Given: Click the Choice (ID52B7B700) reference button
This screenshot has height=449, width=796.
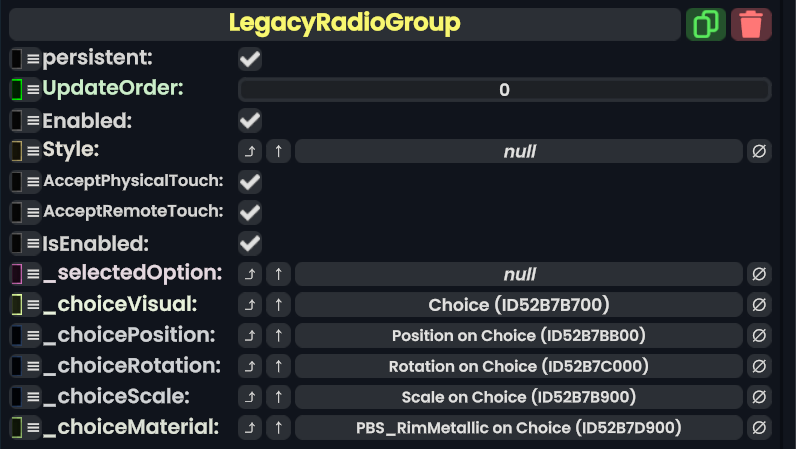Looking at the screenshot, I should coord(519,305).
